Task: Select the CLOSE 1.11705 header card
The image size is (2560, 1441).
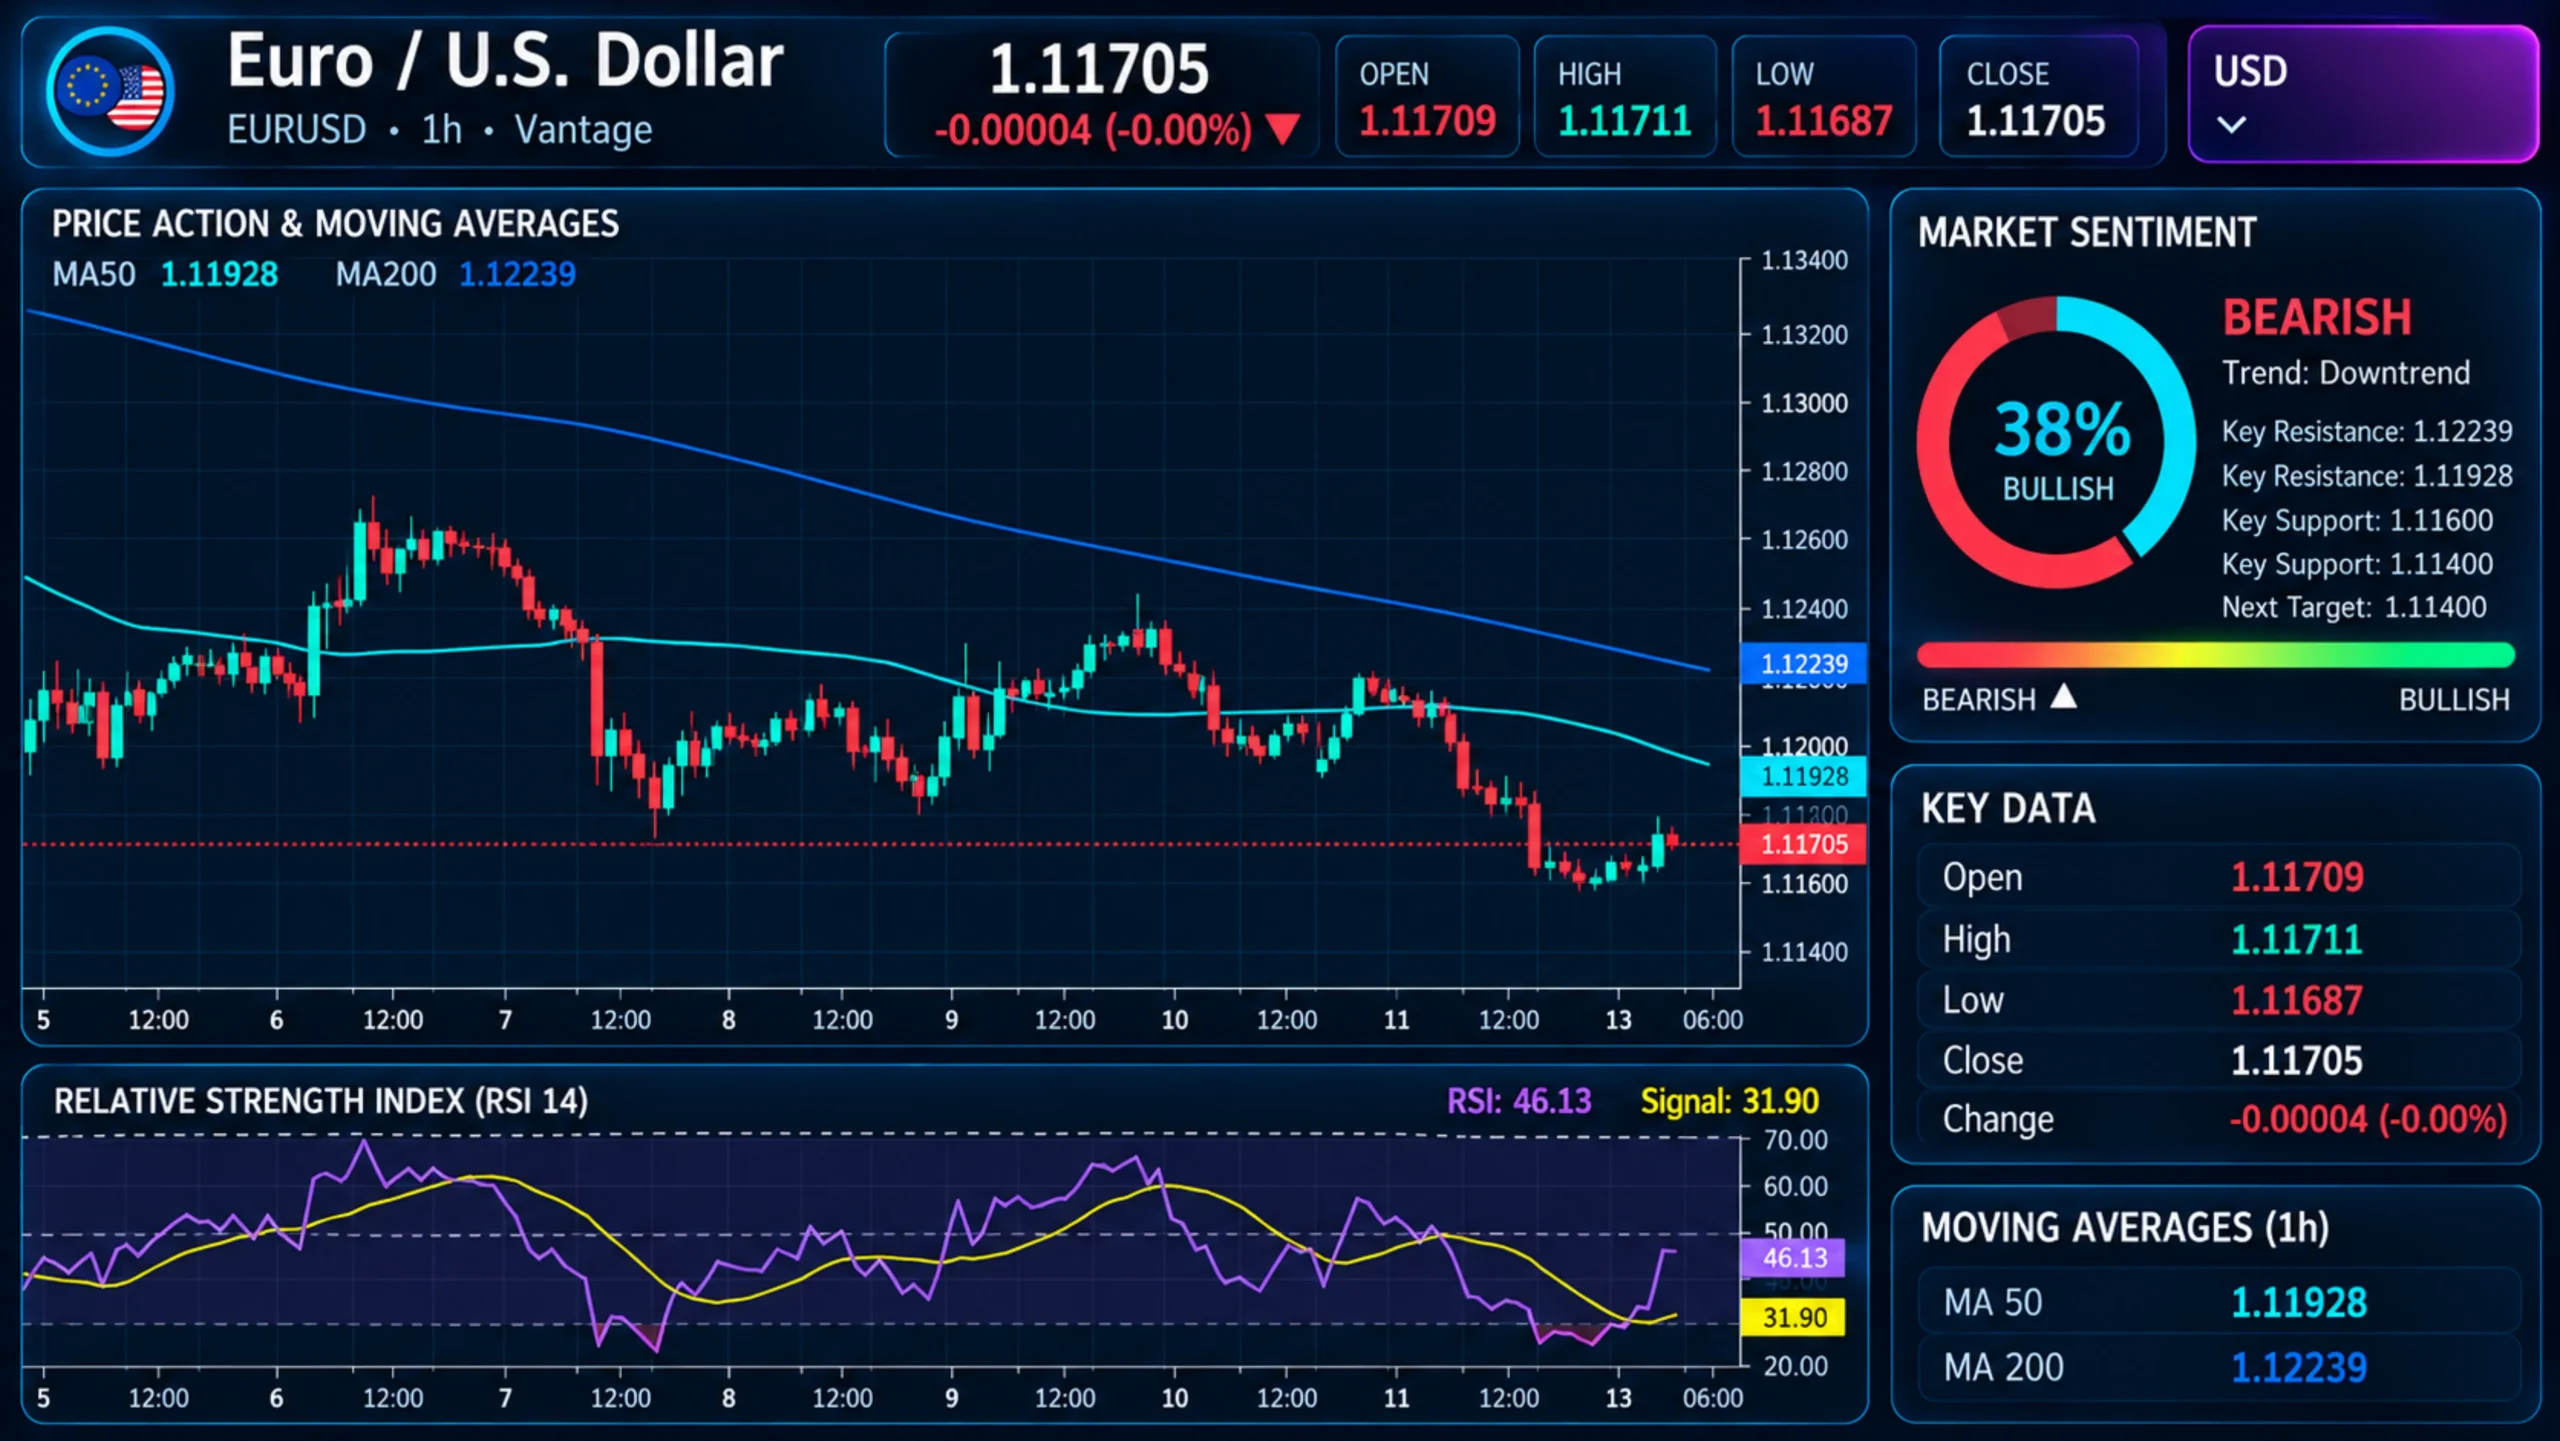Action: point(2037,96)
